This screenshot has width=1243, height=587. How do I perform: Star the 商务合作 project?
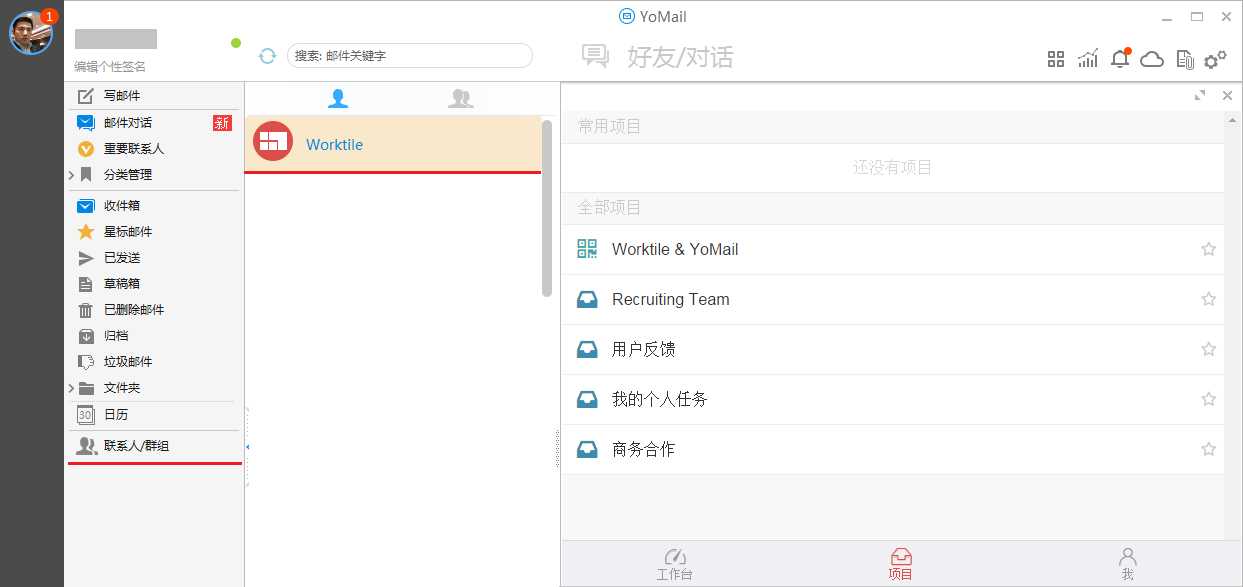click(1208, 449)
